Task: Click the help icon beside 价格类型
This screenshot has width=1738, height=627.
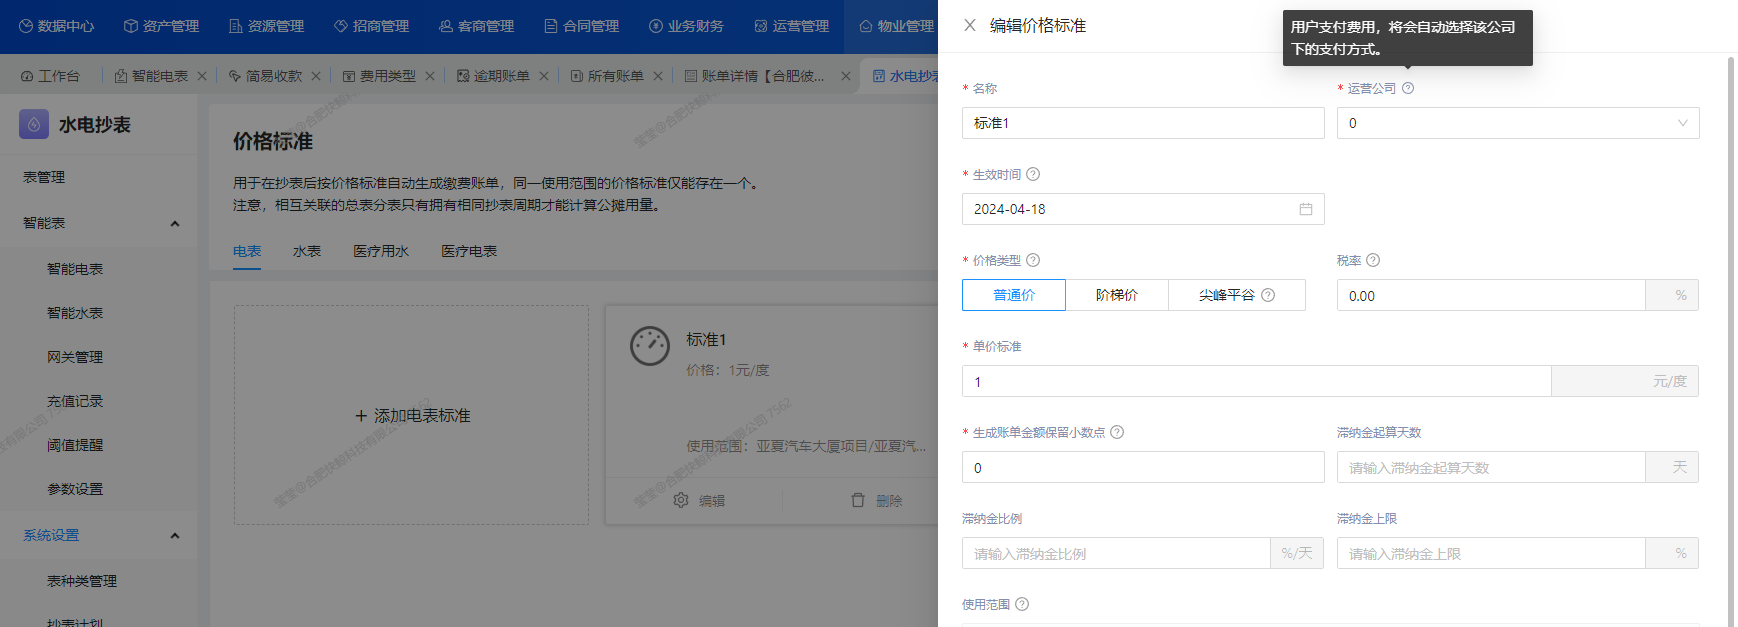Action: click(1033, 260)
